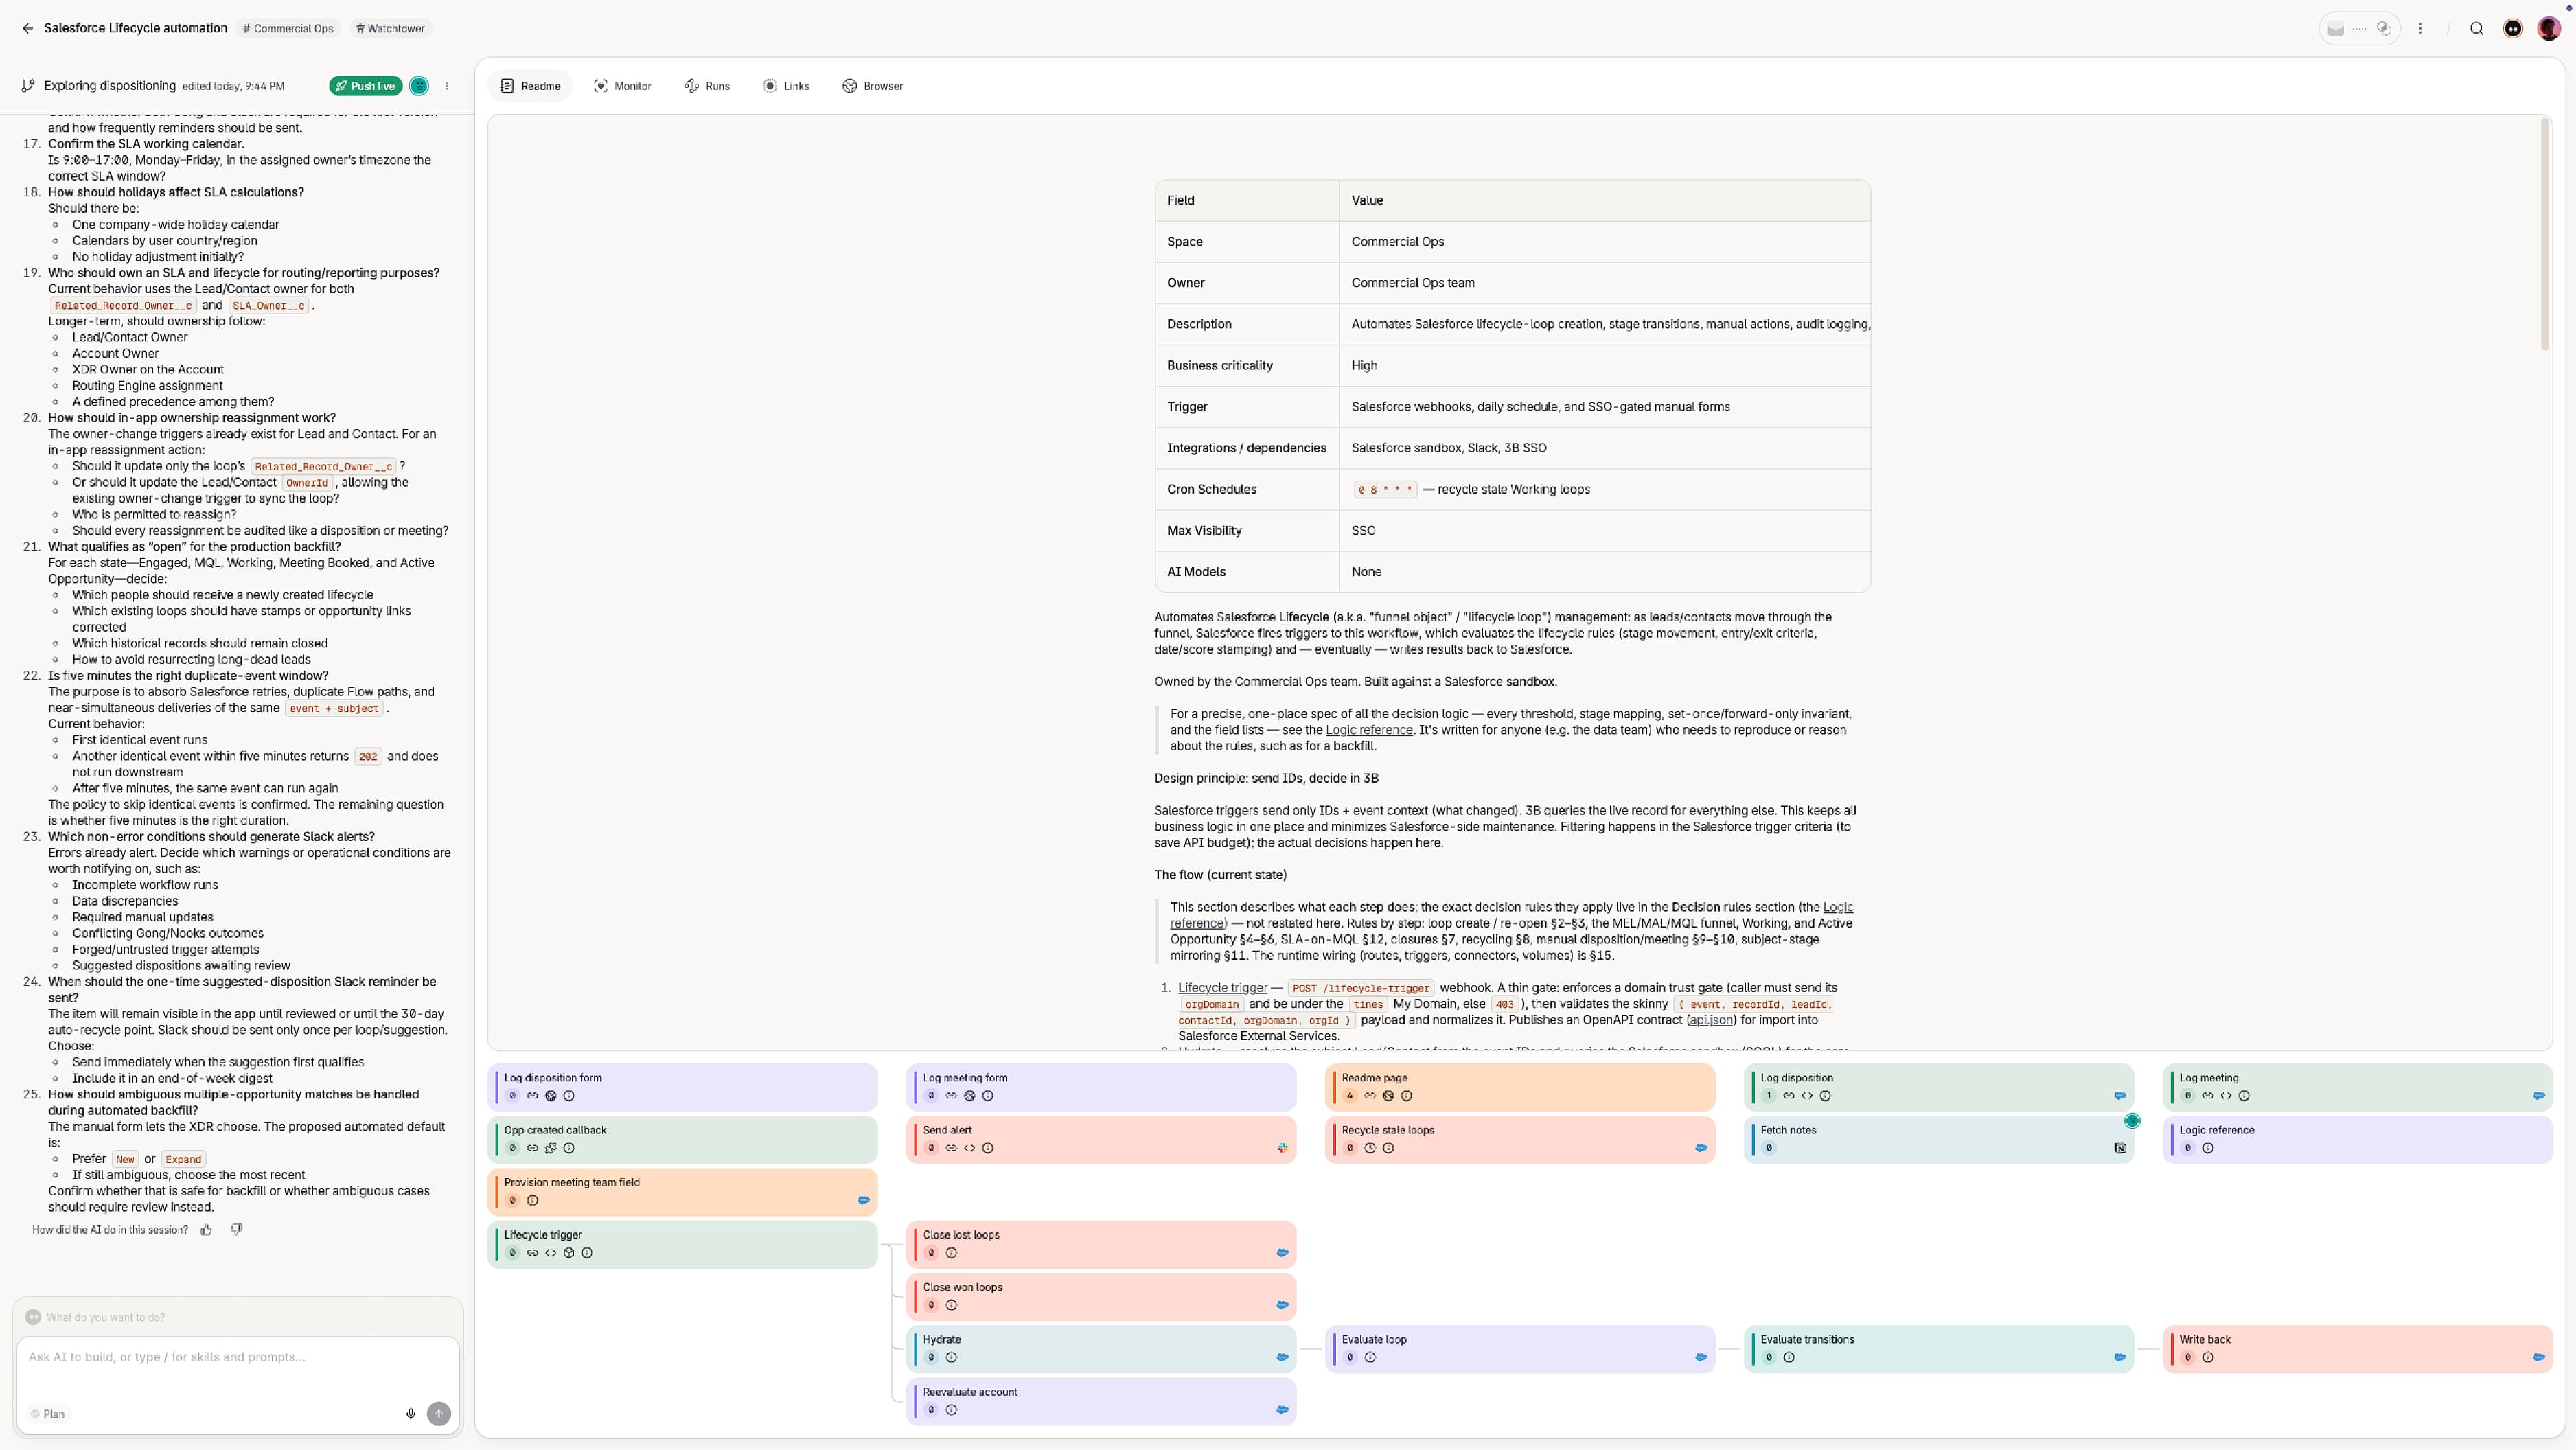Open the Plan mode selector in the prompt box

pos(47,1414)
